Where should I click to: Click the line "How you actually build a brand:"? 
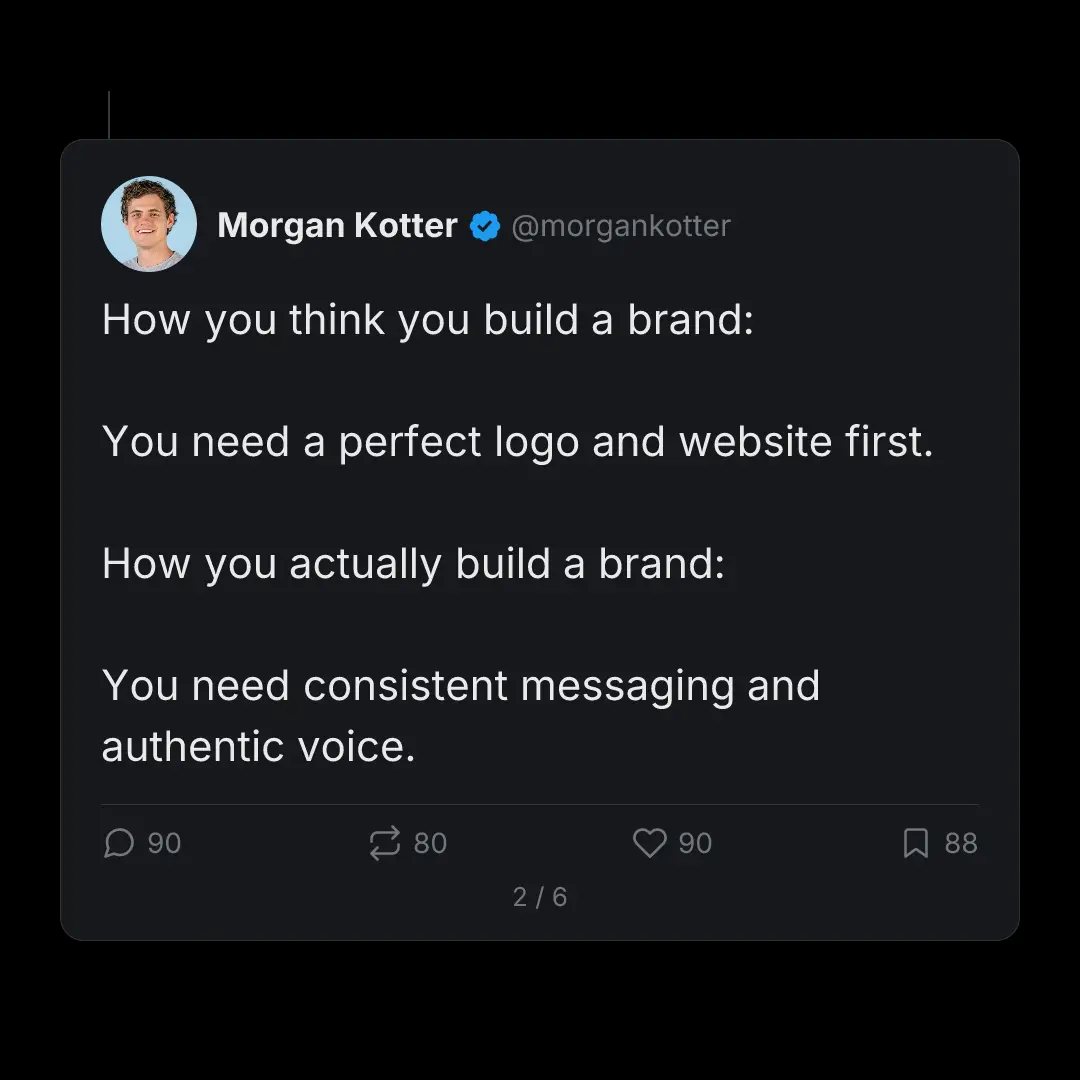[413, 564]
